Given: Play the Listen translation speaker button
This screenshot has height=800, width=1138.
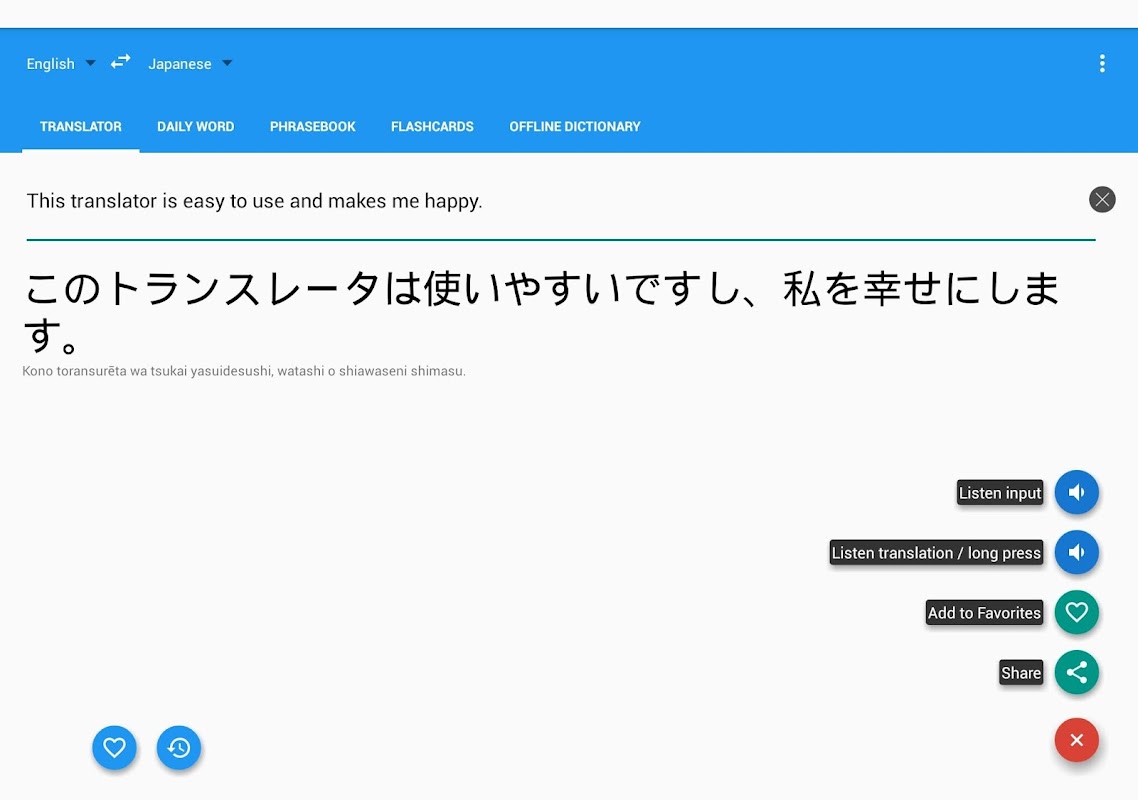Looking at the screenshot, I should [x=1076, y=552].
